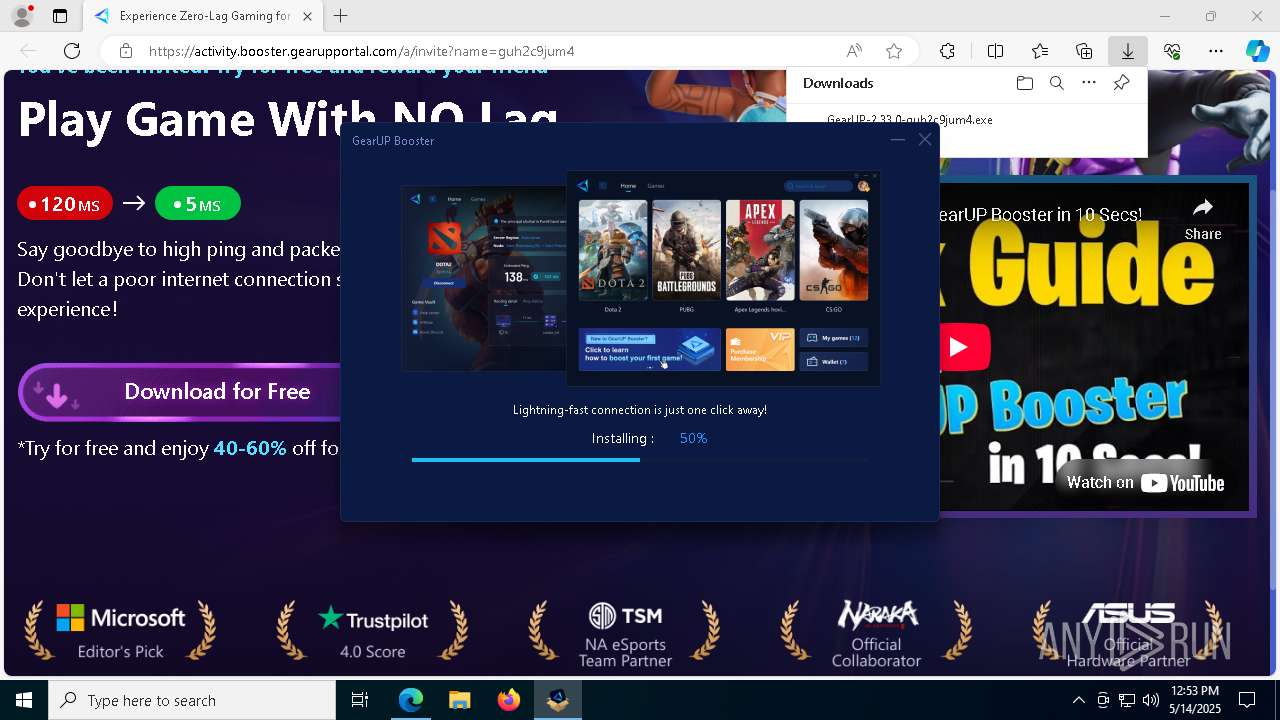This screenshot has height=720, width=1280.
Task: Open the Windows Start menu
Action: coord(24,700)
